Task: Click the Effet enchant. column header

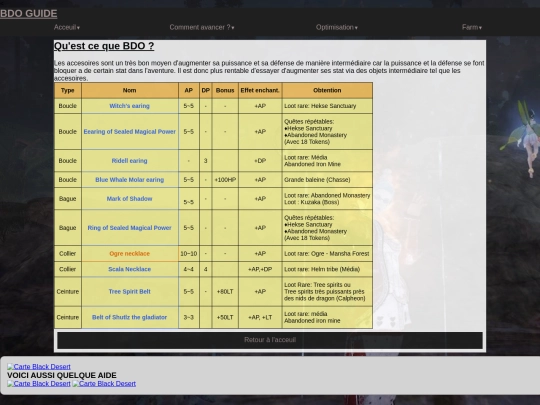Action: [260, 91]
